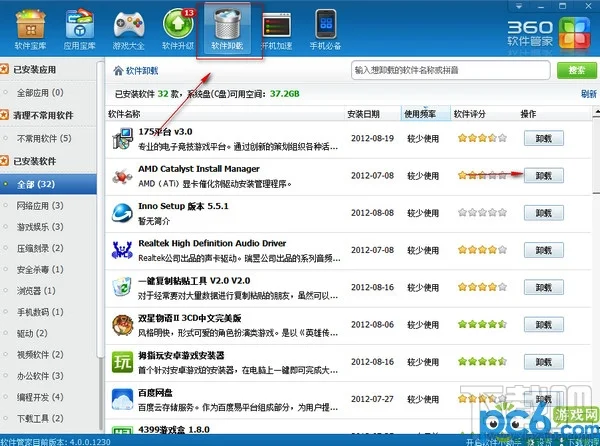The image size is (600, 446).
Task: Select the Realtek High Definition Audio Driver title
Action: (212, 243)
